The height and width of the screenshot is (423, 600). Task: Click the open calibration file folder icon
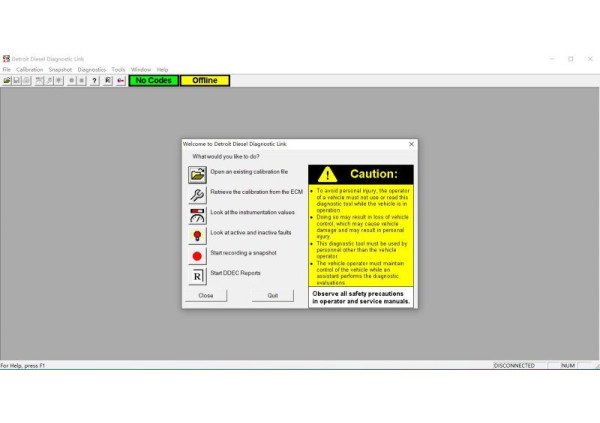(197, 174)
